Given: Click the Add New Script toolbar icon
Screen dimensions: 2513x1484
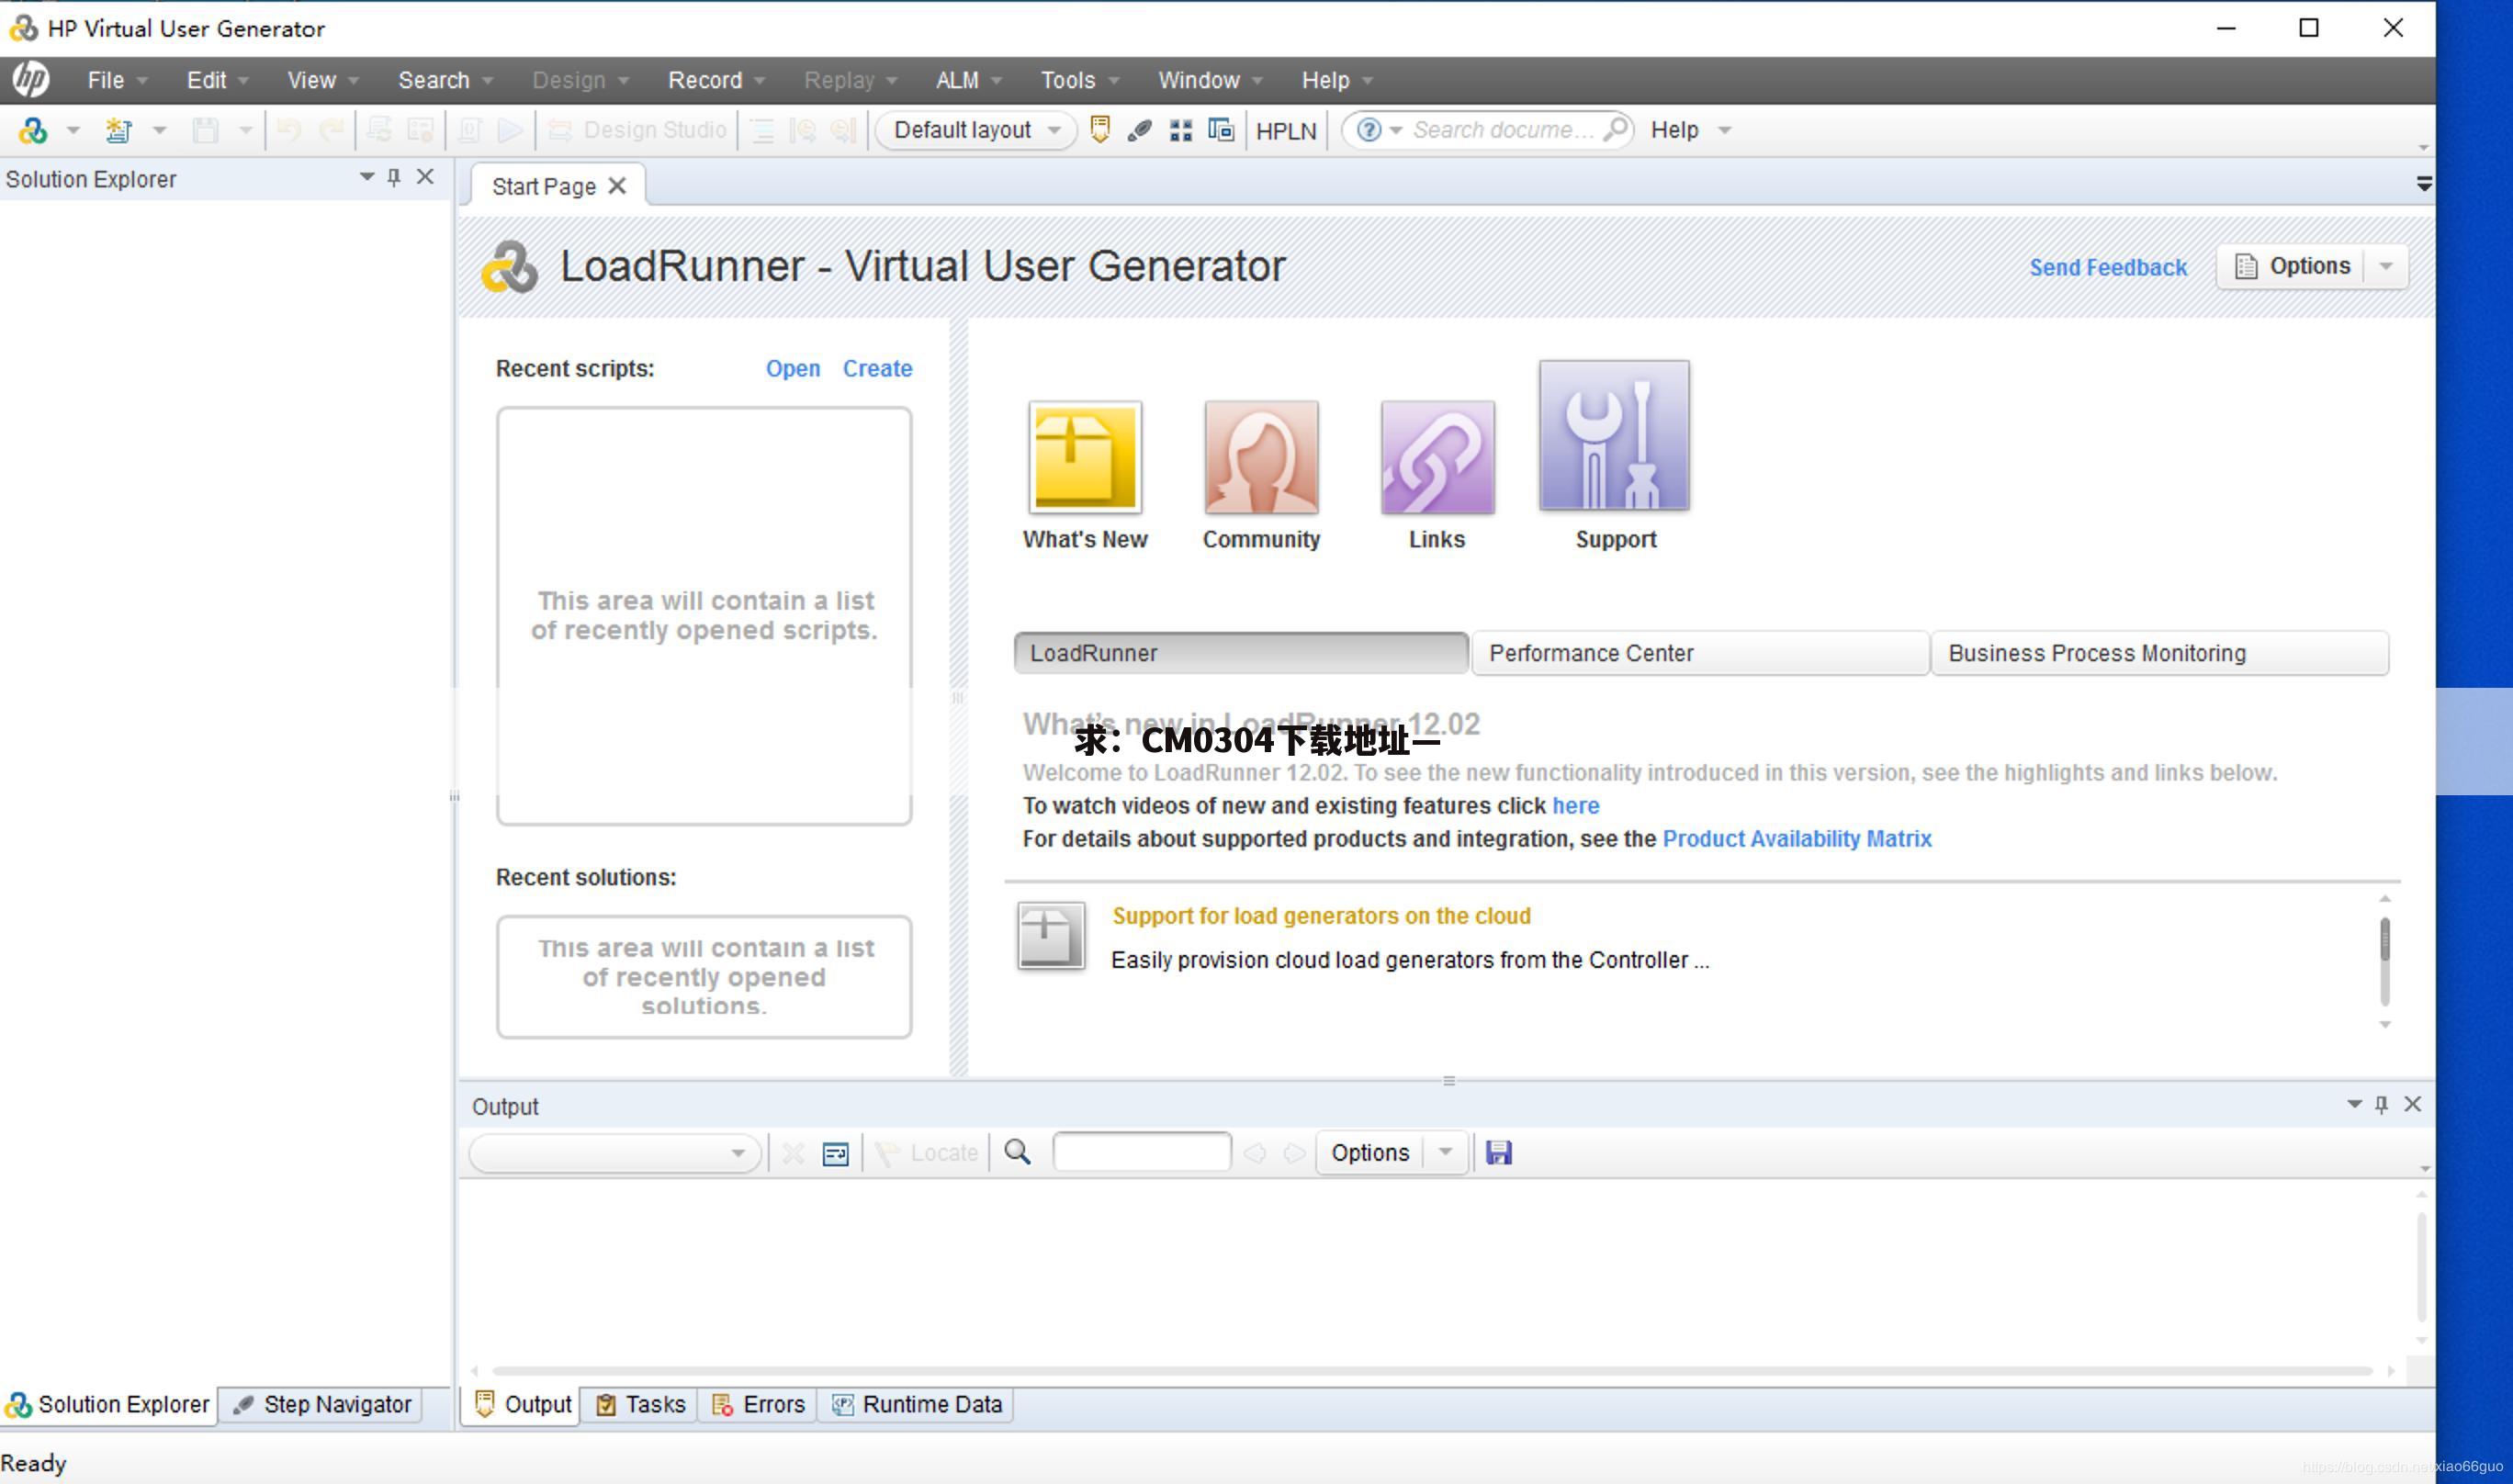Looking at the screenshot, I should (x=119, y=130).
